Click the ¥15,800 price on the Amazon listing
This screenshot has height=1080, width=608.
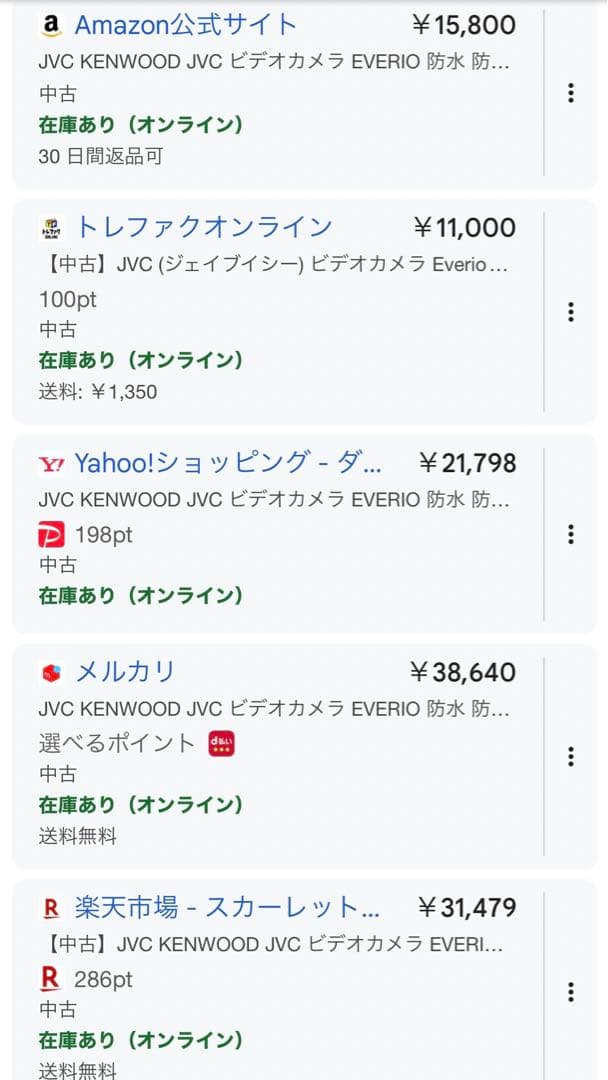(463, 23)
